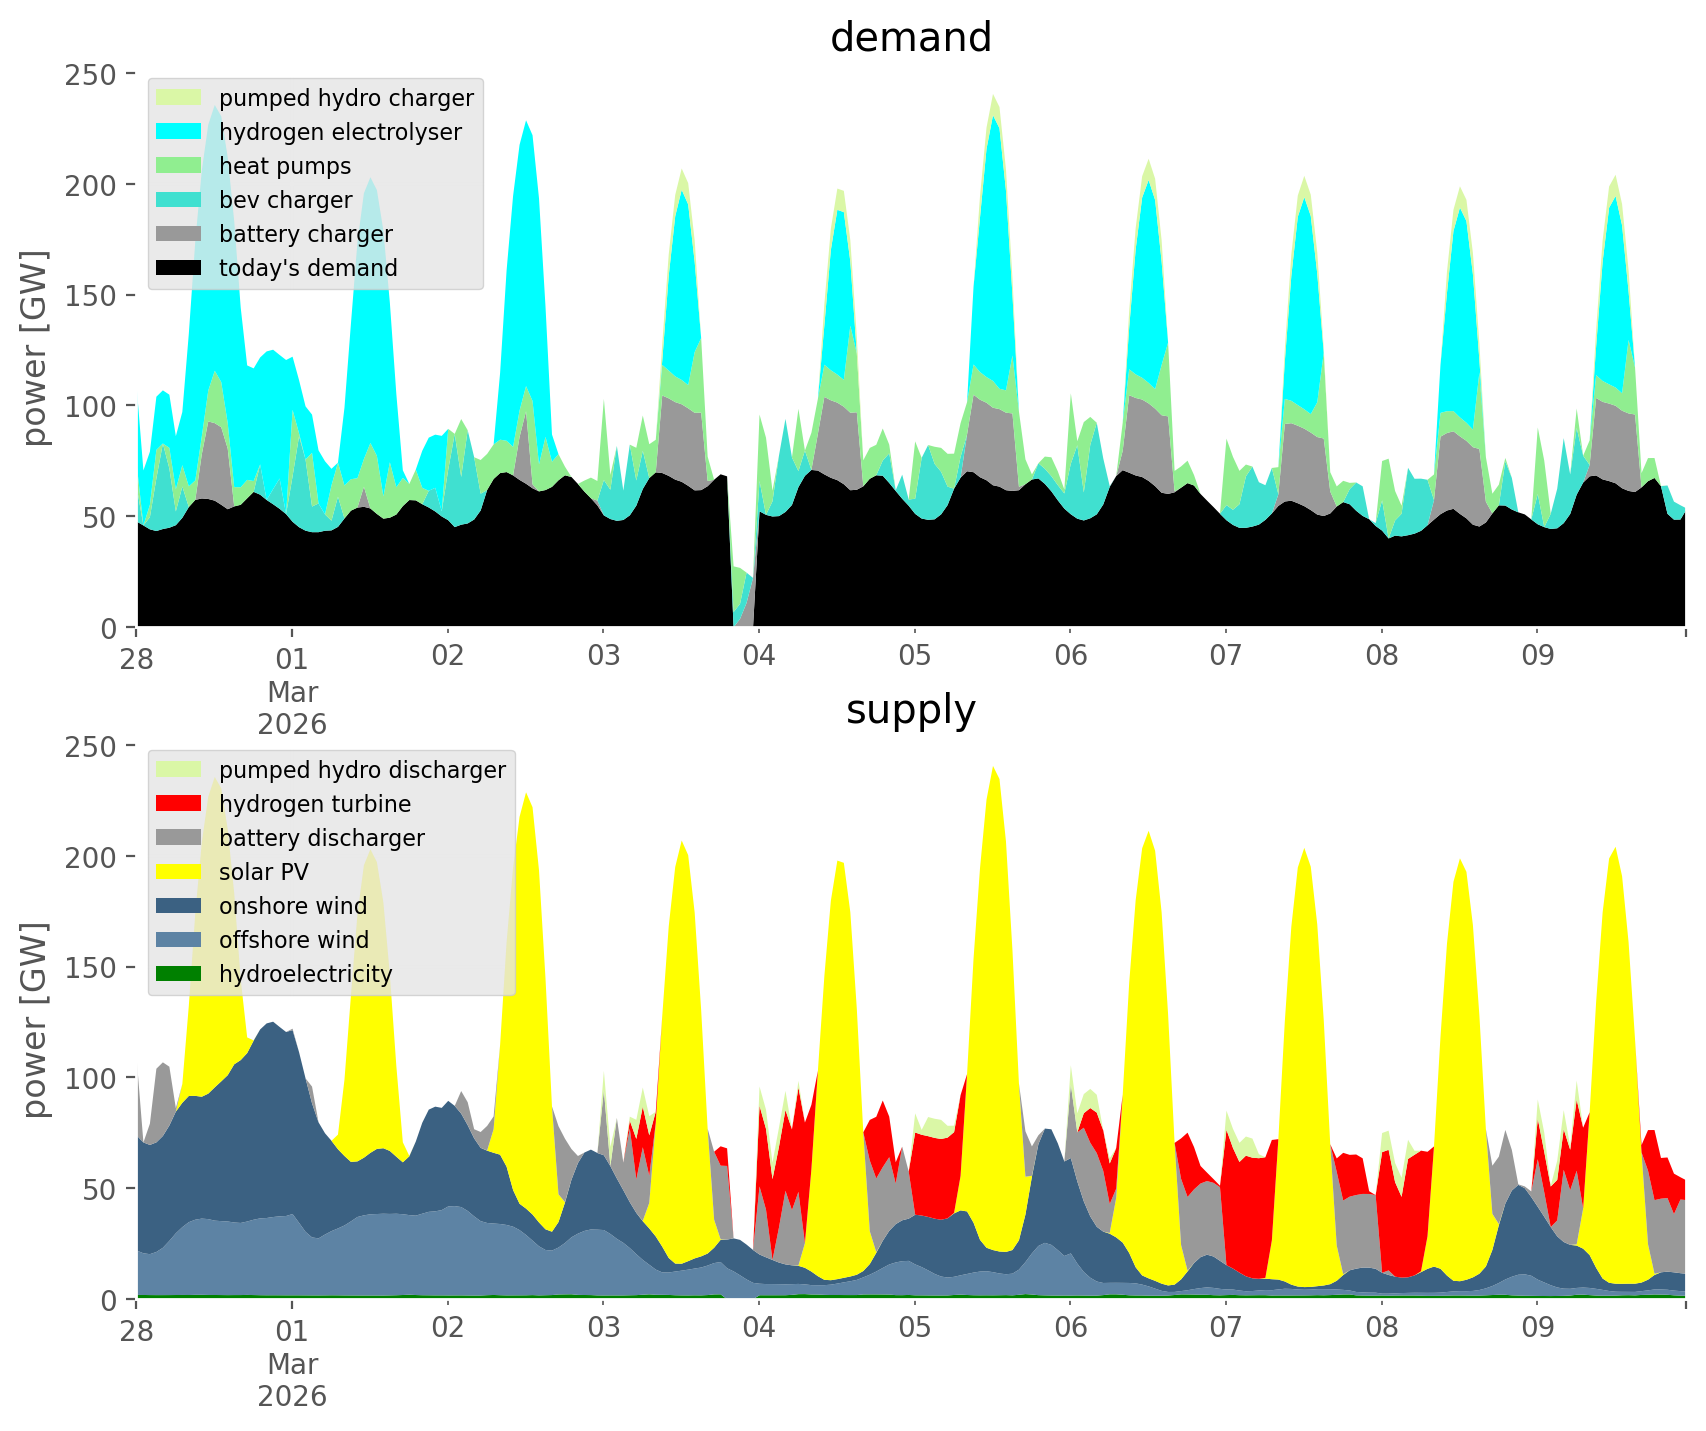The width and height of the screenshot is (1706, 1431).
Task: Select the 'battery discharger' legend label
Action: (x=321, y=838)
